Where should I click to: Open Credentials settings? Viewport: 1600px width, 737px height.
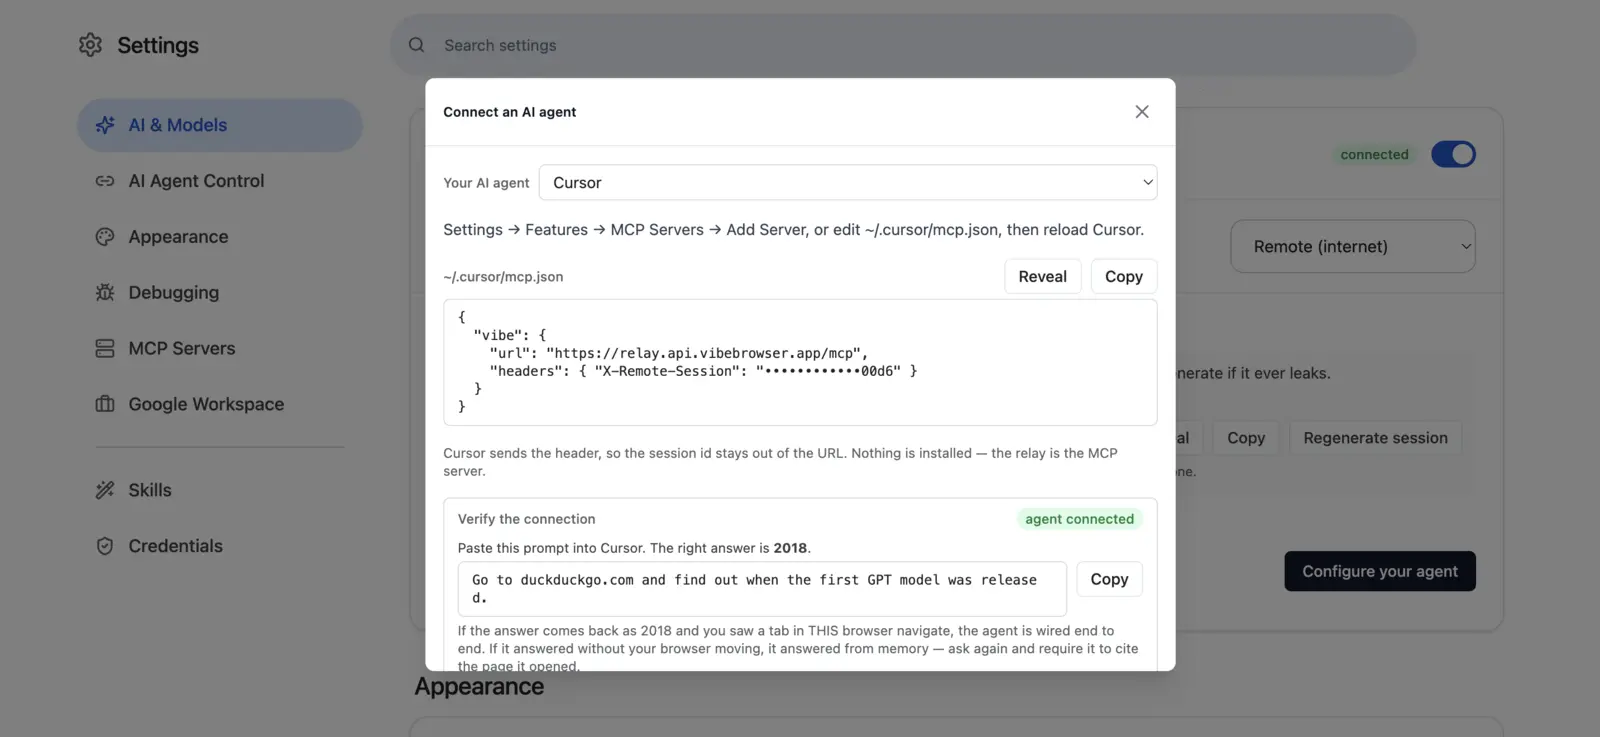[219, 546]
